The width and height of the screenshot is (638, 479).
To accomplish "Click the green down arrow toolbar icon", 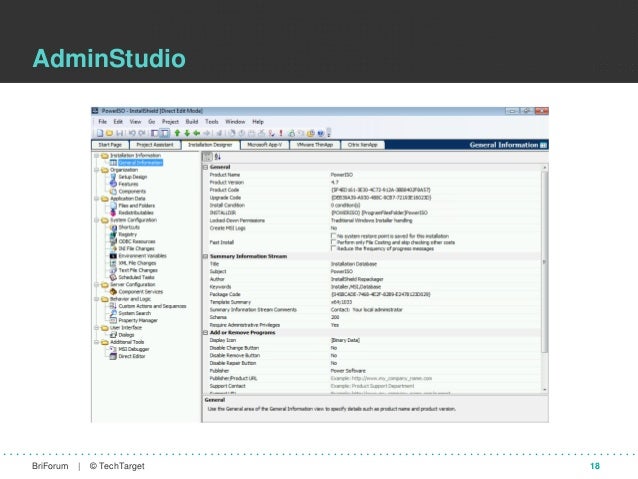I will coord(187,133).
